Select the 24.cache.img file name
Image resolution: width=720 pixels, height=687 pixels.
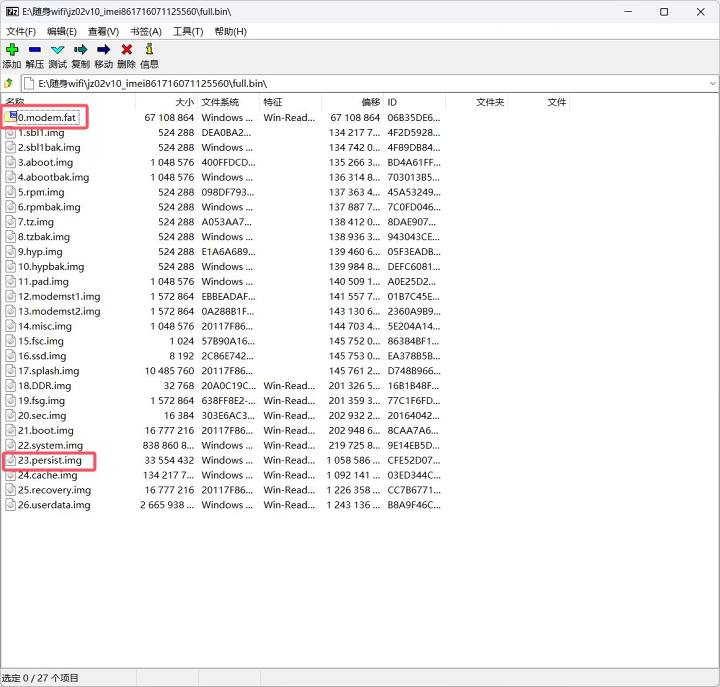(48, 475)
